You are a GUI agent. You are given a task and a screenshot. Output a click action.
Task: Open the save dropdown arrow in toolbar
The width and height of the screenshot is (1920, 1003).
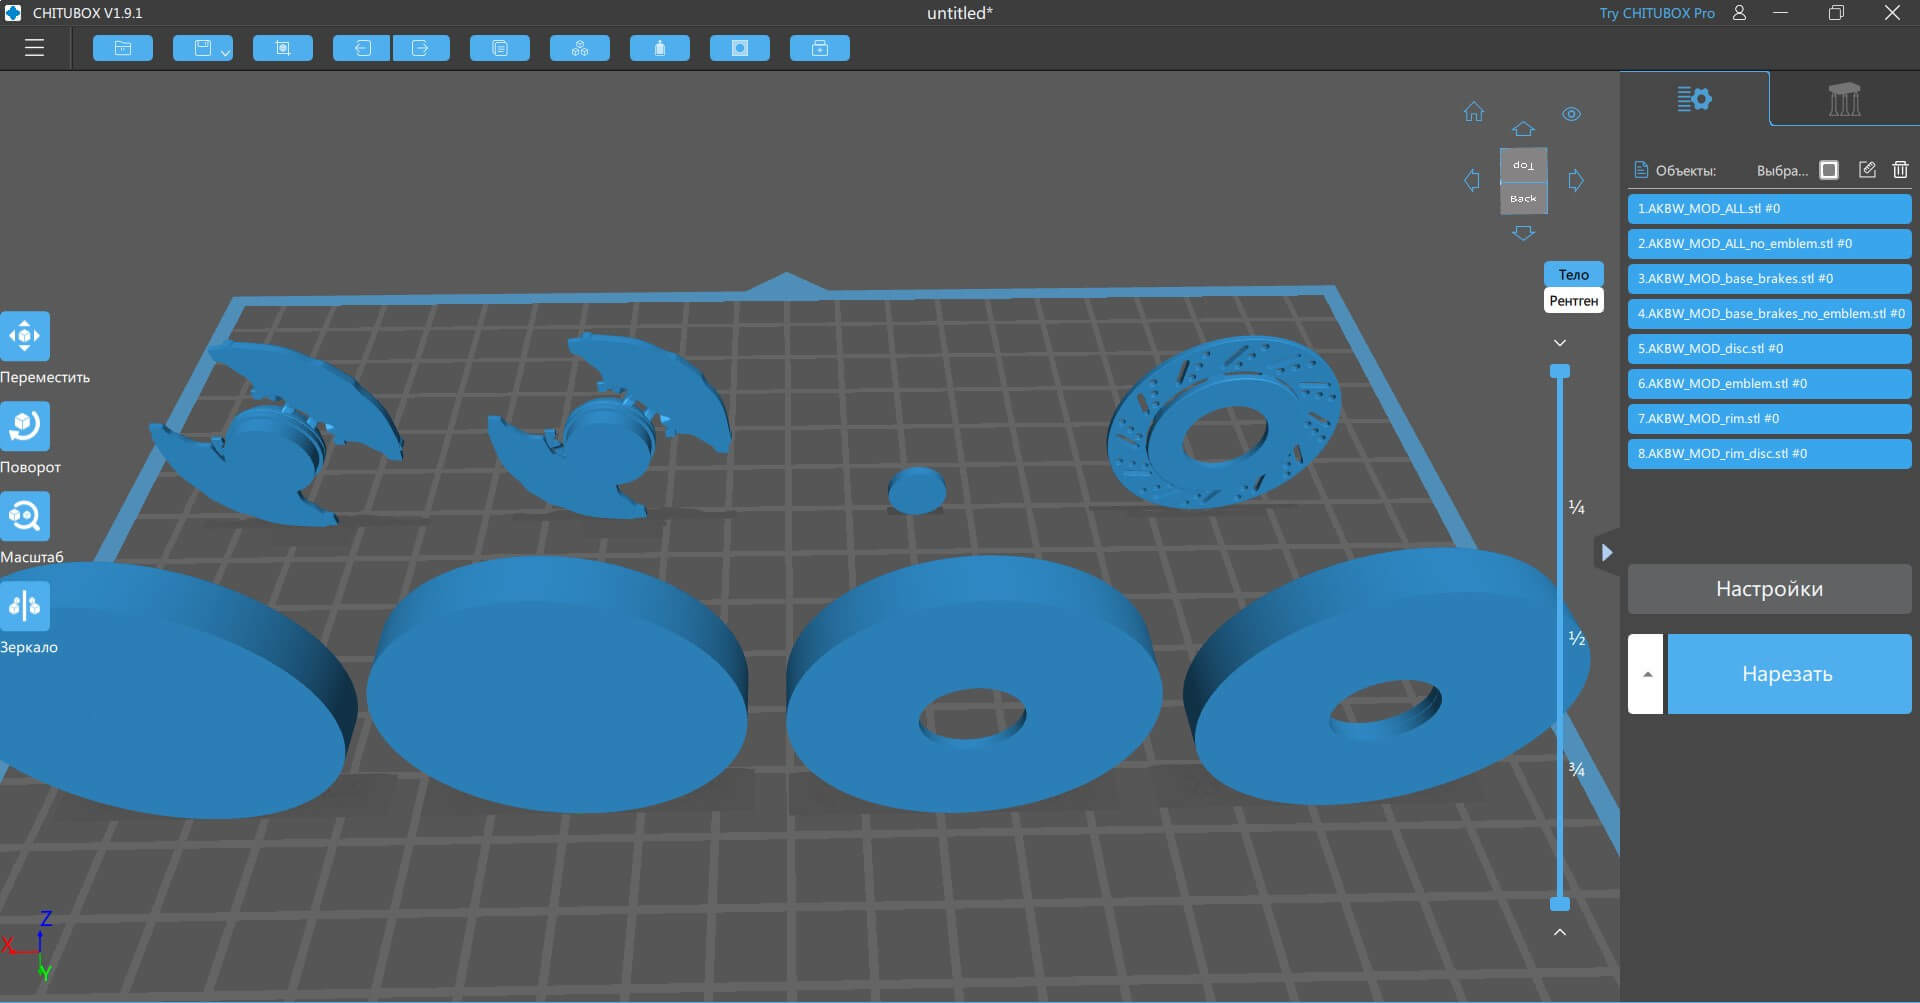[225, 52]
